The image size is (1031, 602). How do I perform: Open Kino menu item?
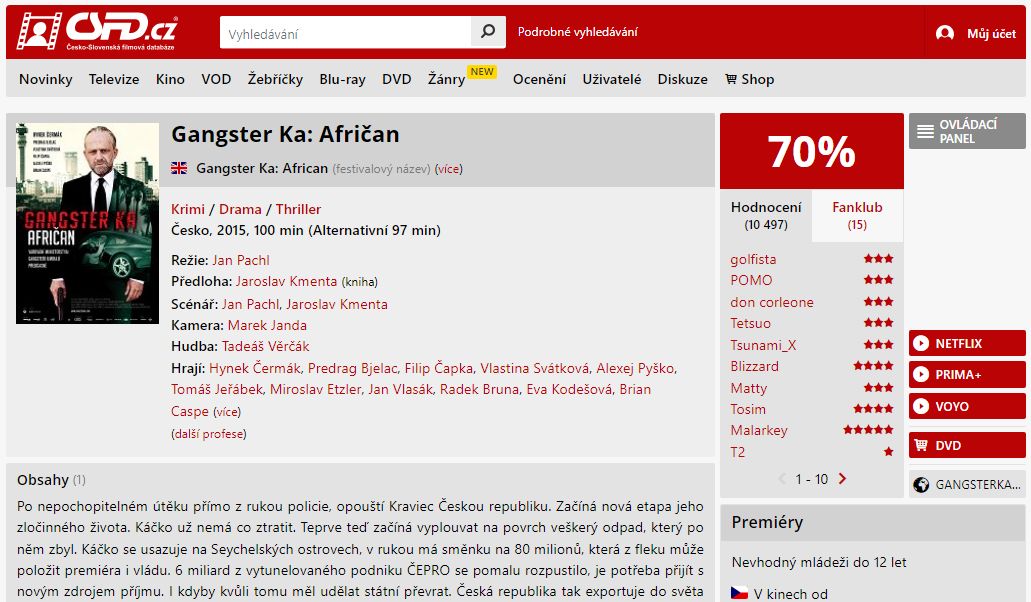[x=170, y=79]
